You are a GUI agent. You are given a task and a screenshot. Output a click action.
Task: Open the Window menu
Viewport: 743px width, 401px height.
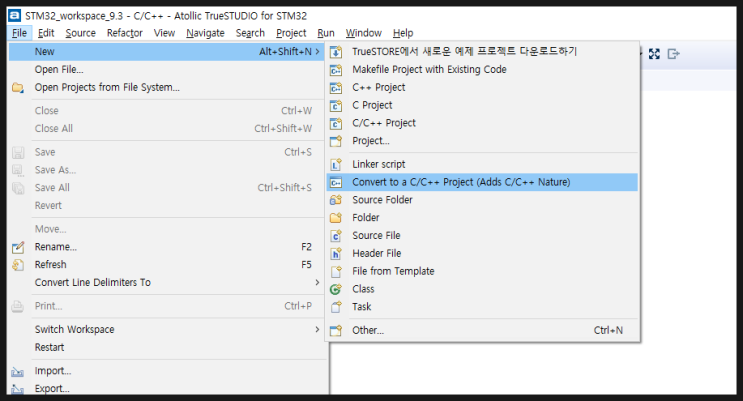point(363,33)
